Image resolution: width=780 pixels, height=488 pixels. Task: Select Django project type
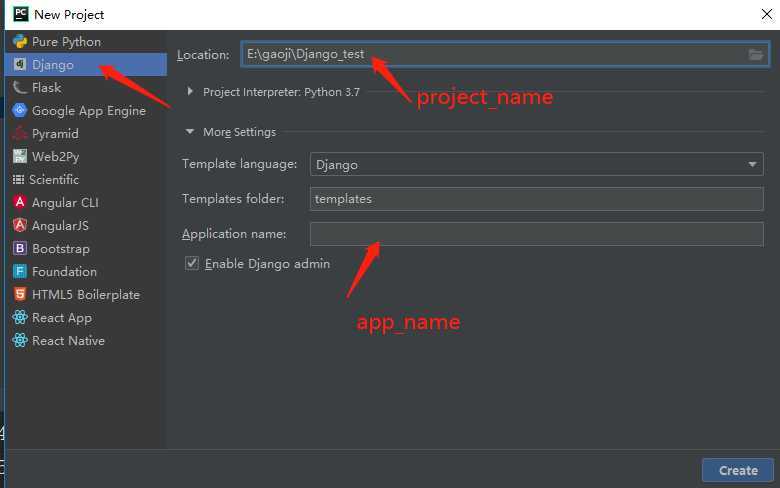[86, 64]
